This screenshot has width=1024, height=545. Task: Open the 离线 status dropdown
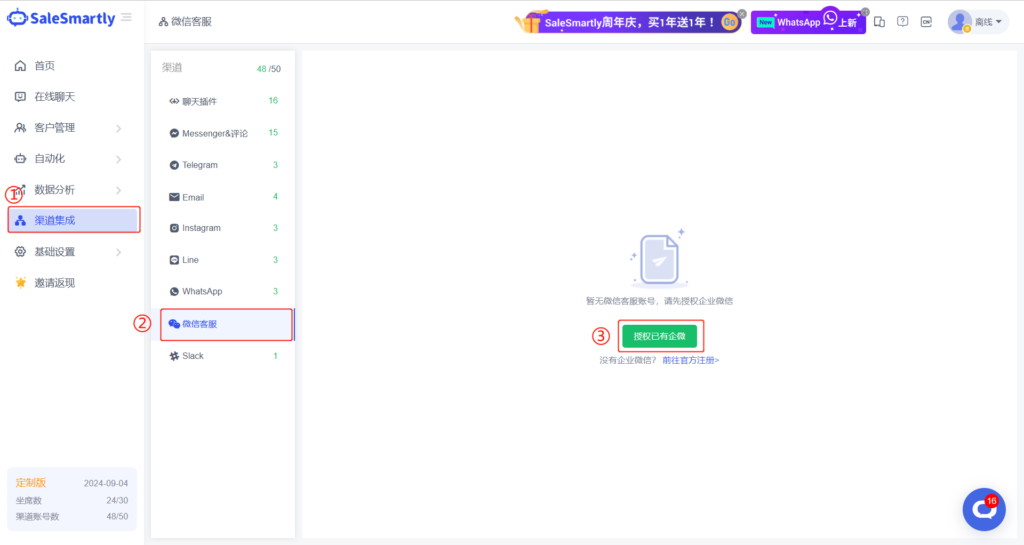point(988,22)
